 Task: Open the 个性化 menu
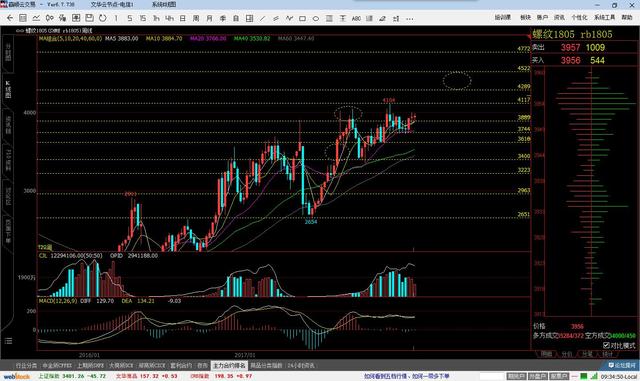tap(579, 17)
